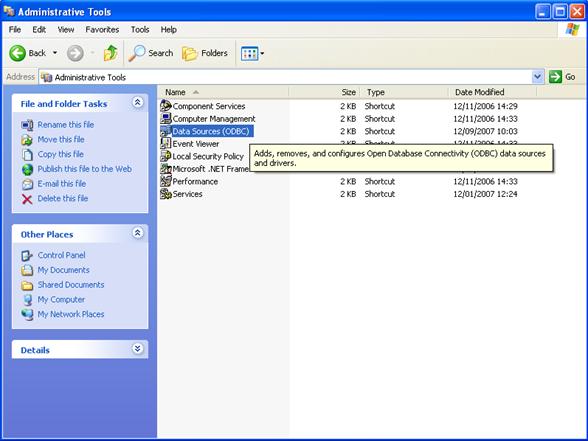
Task: Expand the Details panel
Action: [138, 349]
